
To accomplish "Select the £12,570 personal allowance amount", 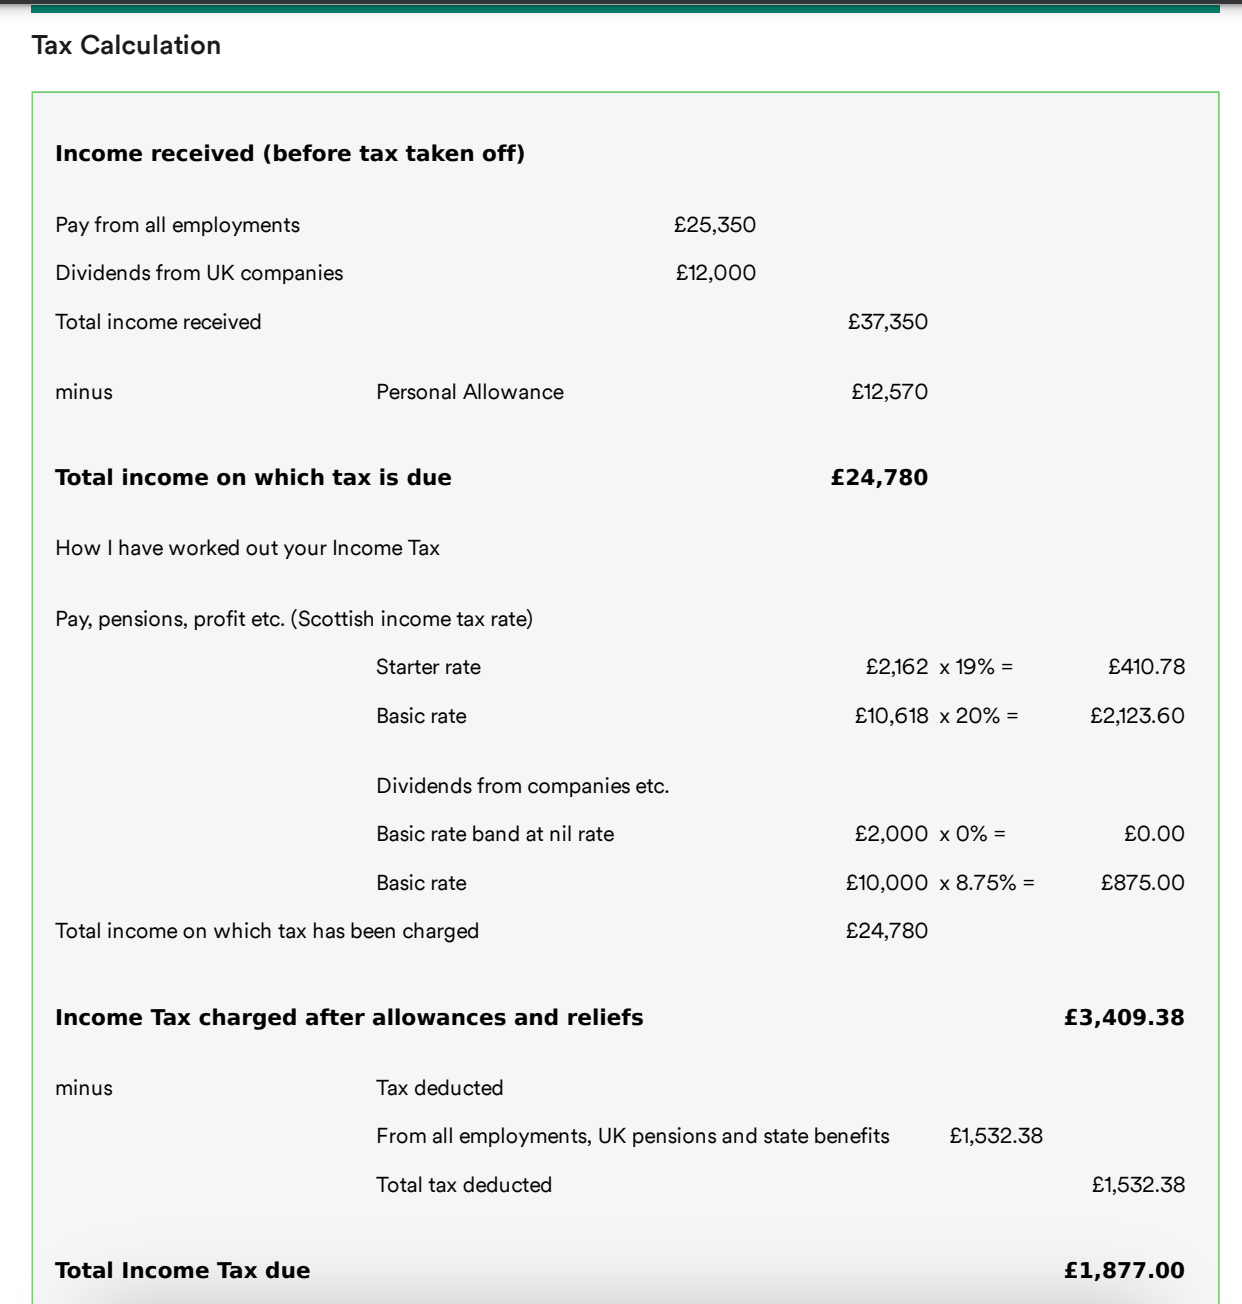I will point(889,392).
